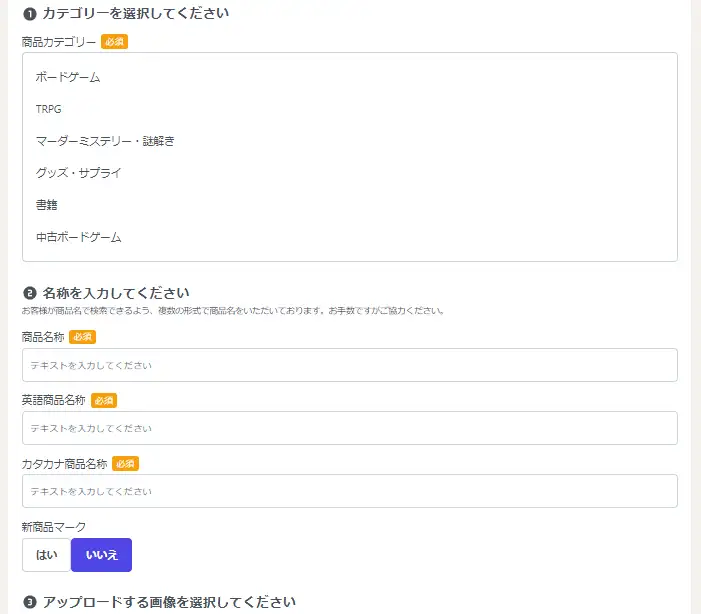Click 必須 badge beside カタカナ商品名称
Image resolution: width=701 pixels, height=614 pixels.
point(125,463)
